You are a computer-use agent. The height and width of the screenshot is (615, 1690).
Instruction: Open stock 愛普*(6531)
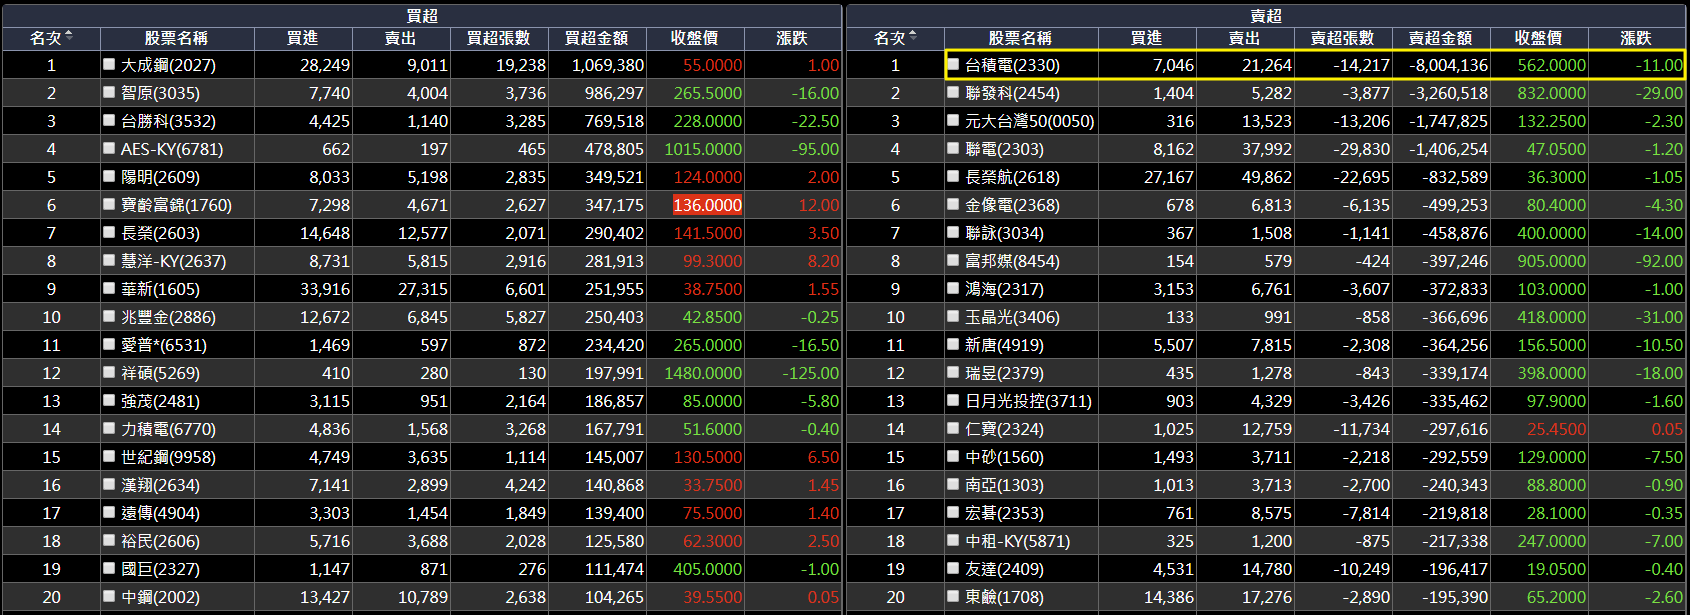pyautogui.click(x=164, y=345)
